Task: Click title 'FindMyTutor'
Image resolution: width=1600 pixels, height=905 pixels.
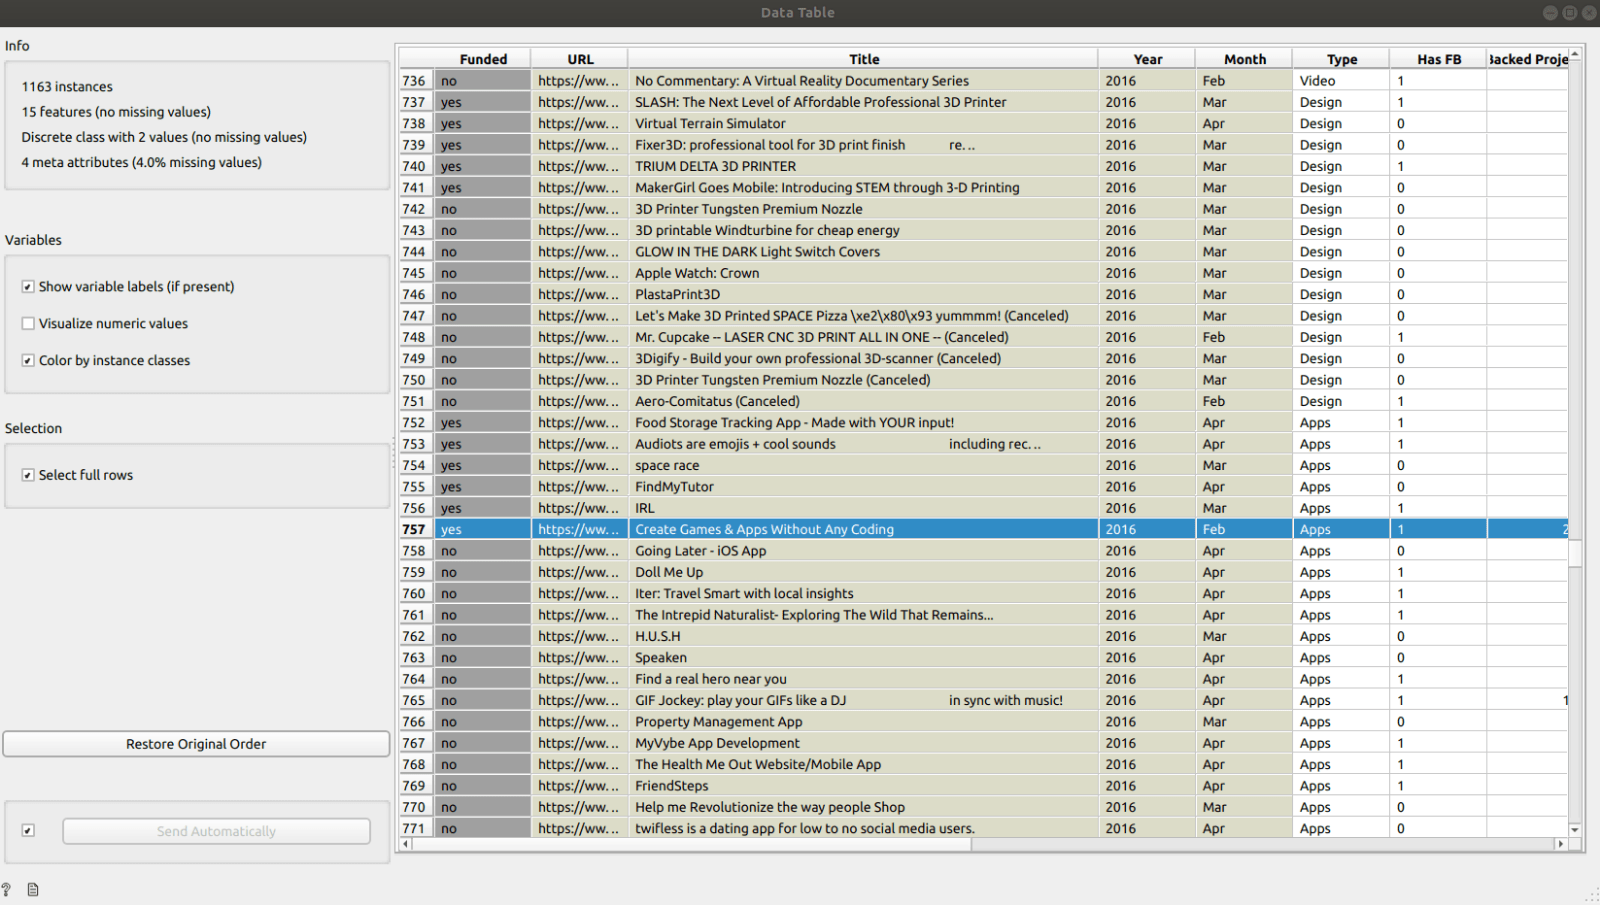Action: coord(674,487)
